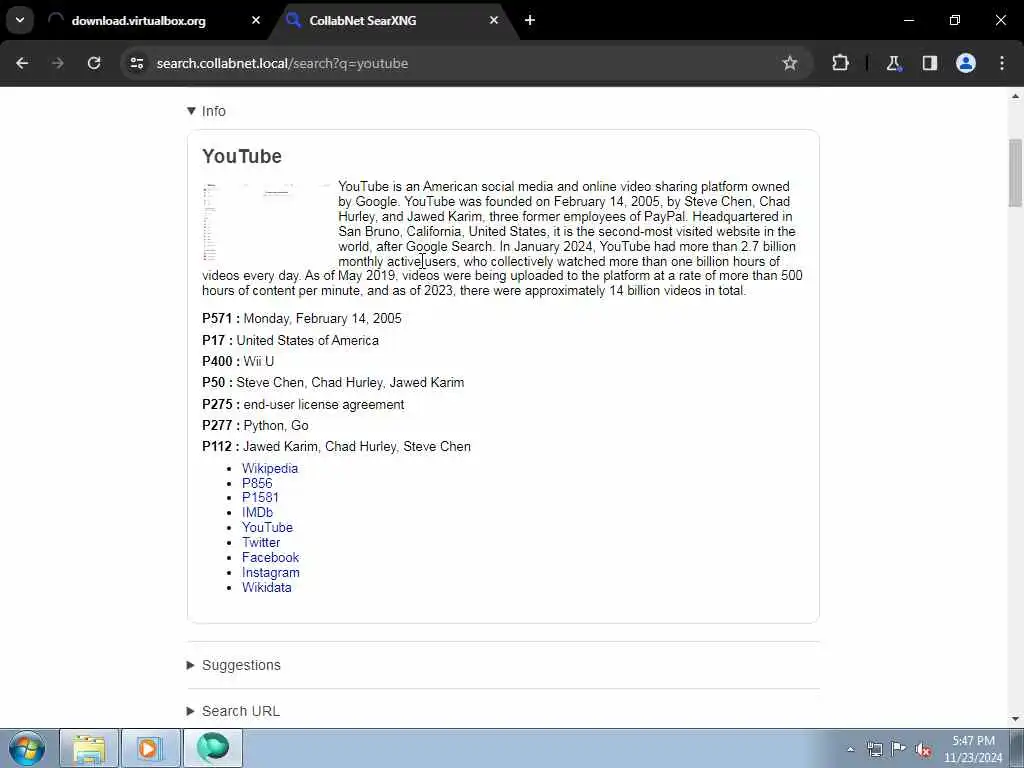Image resolution: width=1024 pixels, height=768 pixels.
Task: Open the taskbar clock and date
Action: pos(973,749)
